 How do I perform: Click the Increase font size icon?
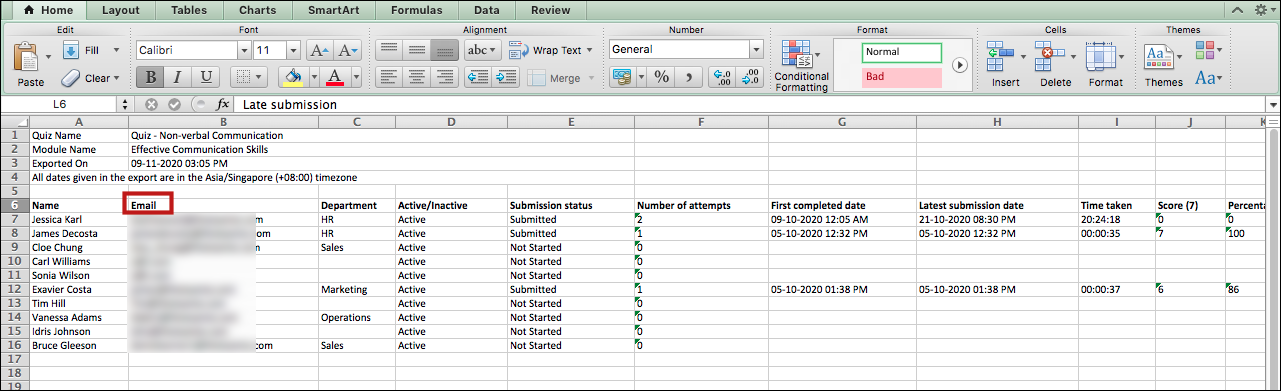coord(319,50)
